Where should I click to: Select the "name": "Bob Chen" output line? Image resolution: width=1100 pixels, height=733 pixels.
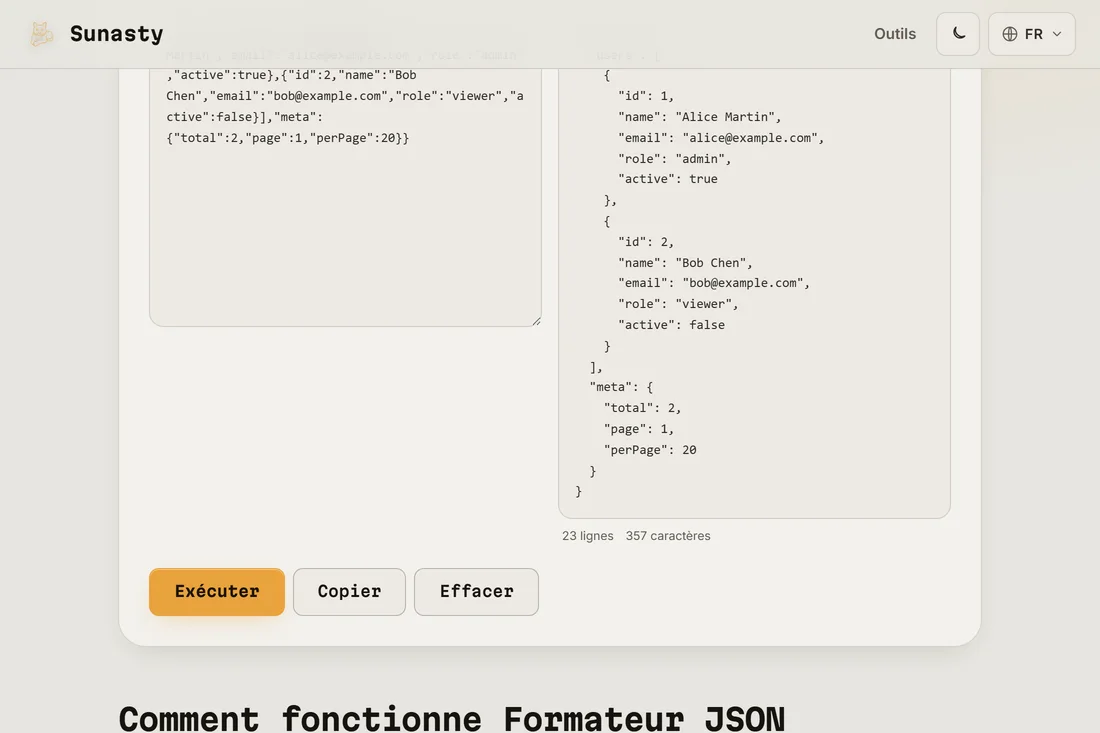pos(685,263)
